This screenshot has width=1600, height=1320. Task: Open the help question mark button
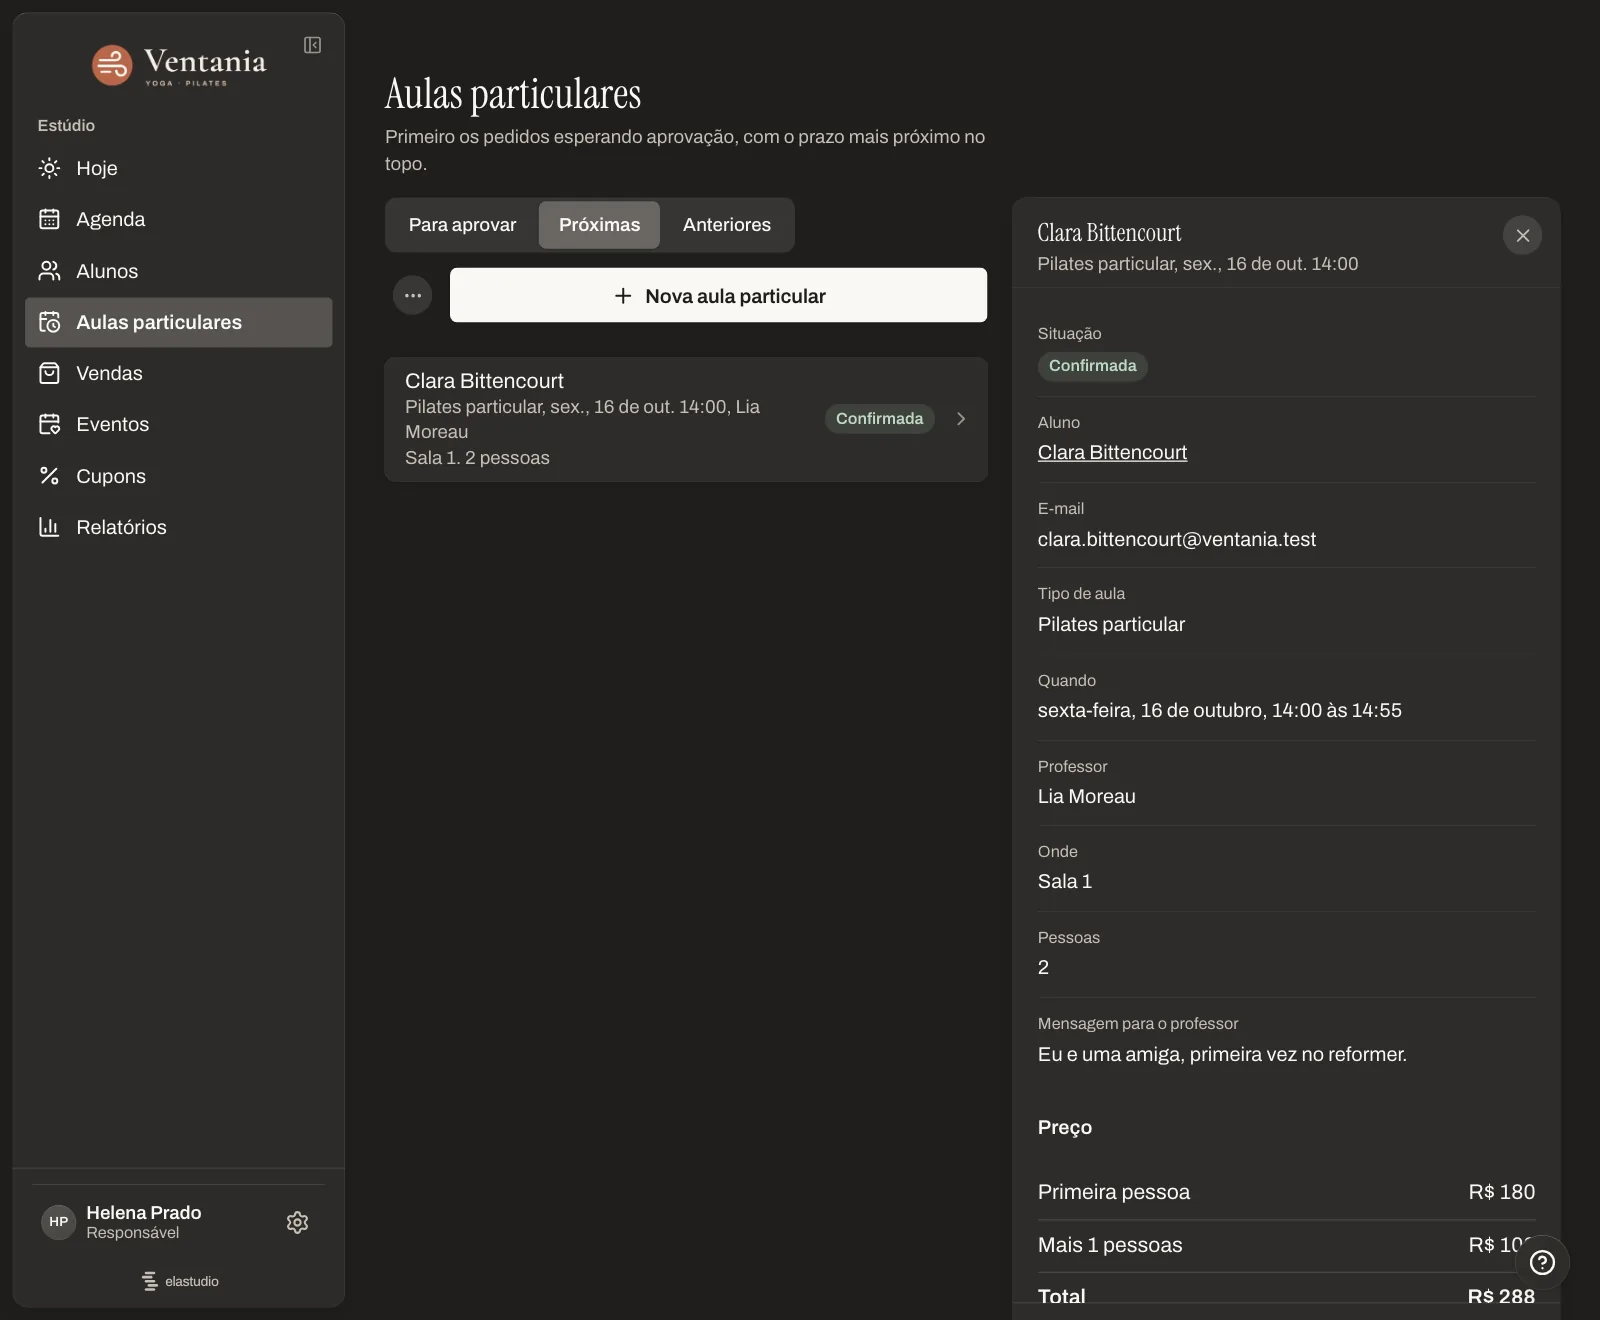click(1542, 1262)
